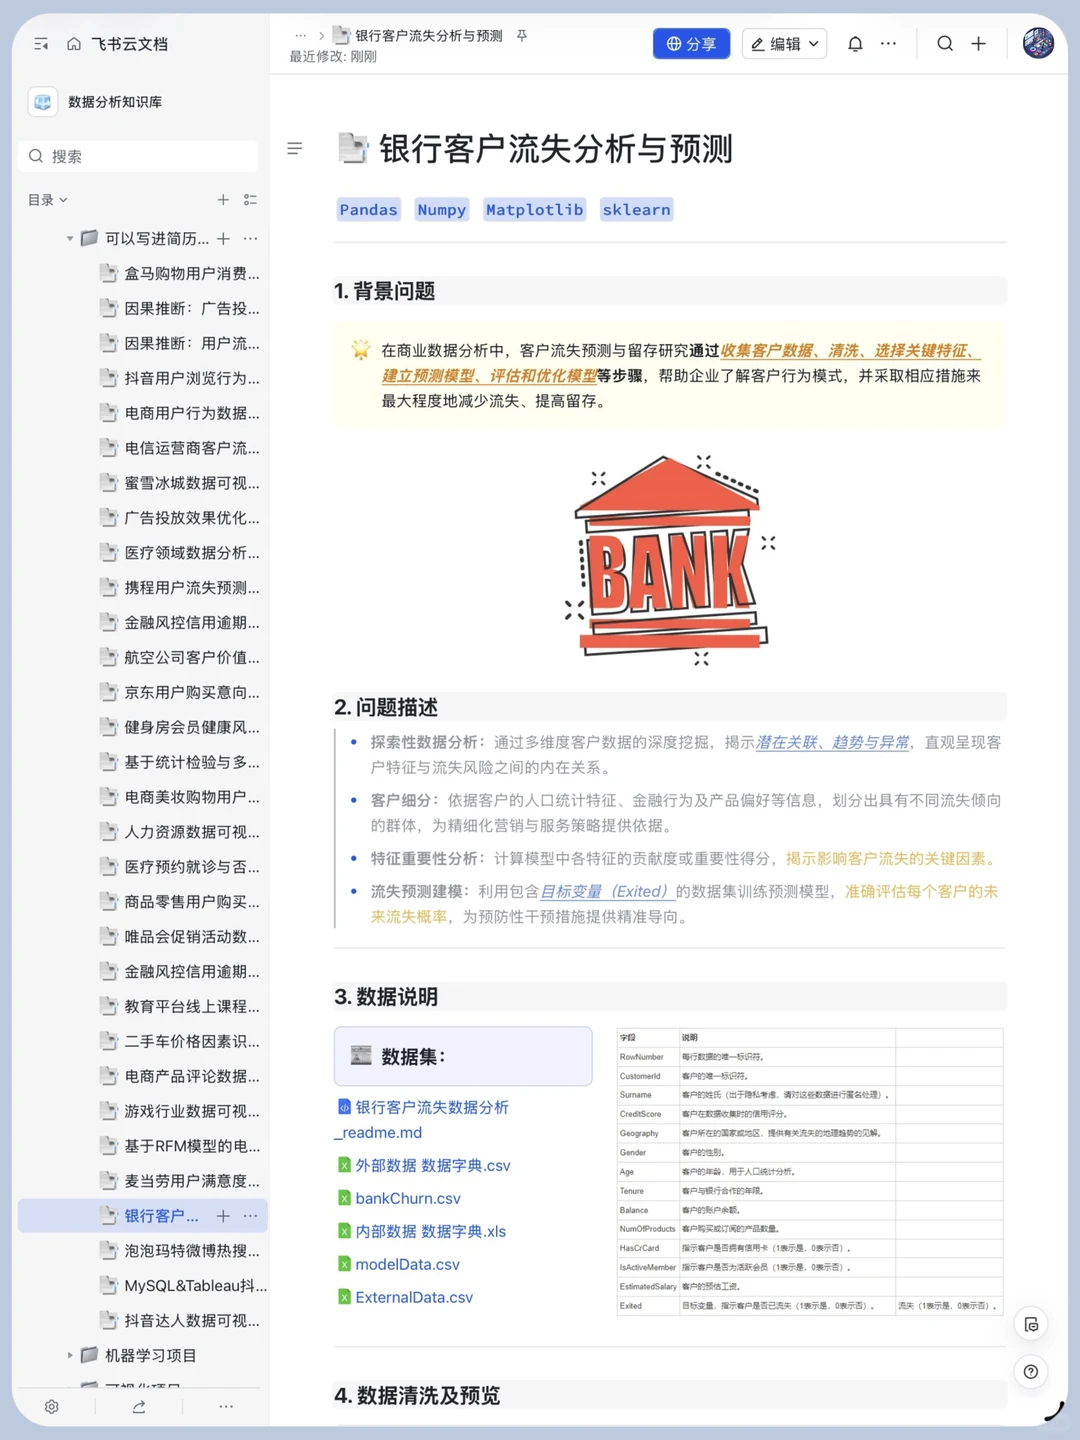Open sidebar bottom more options ellipsis
The height and width of the screenshot is (1440, 1080).
[x=226, y=1407]
